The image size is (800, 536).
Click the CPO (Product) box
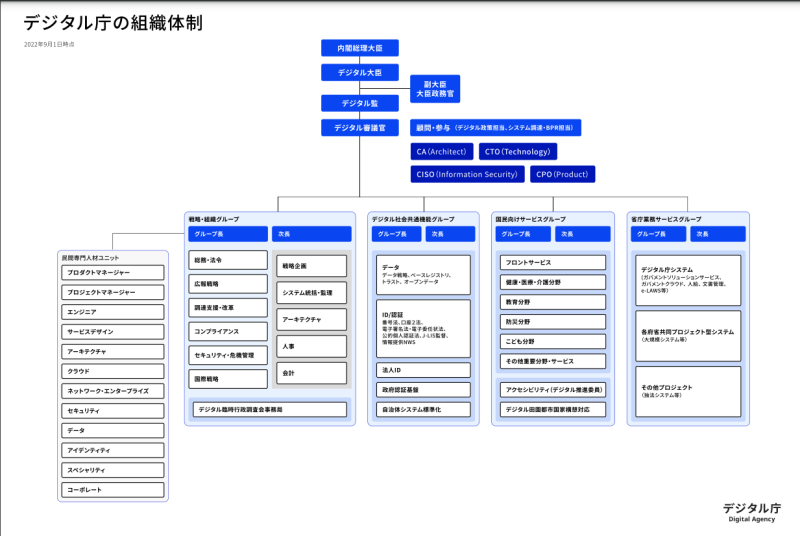[x=562, y=174]
